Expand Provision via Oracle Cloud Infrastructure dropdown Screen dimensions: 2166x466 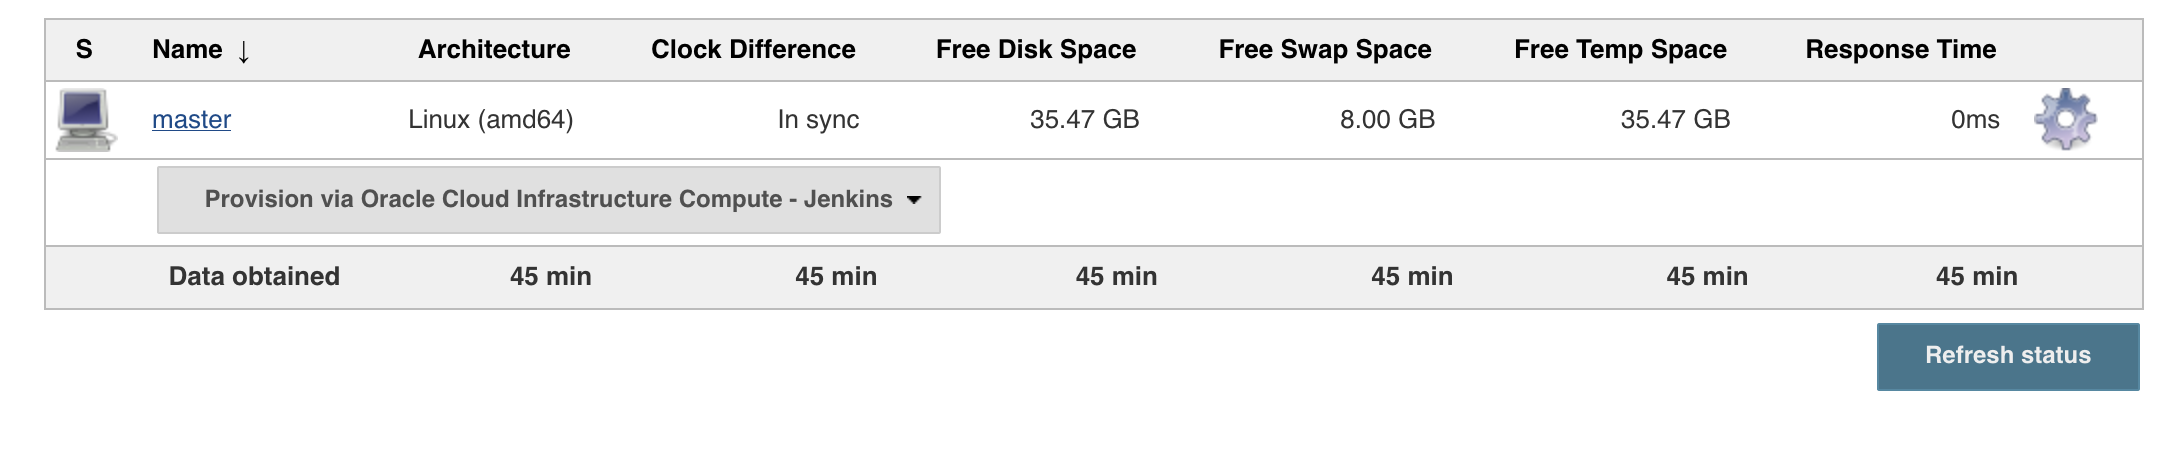(x=548, y=200)
